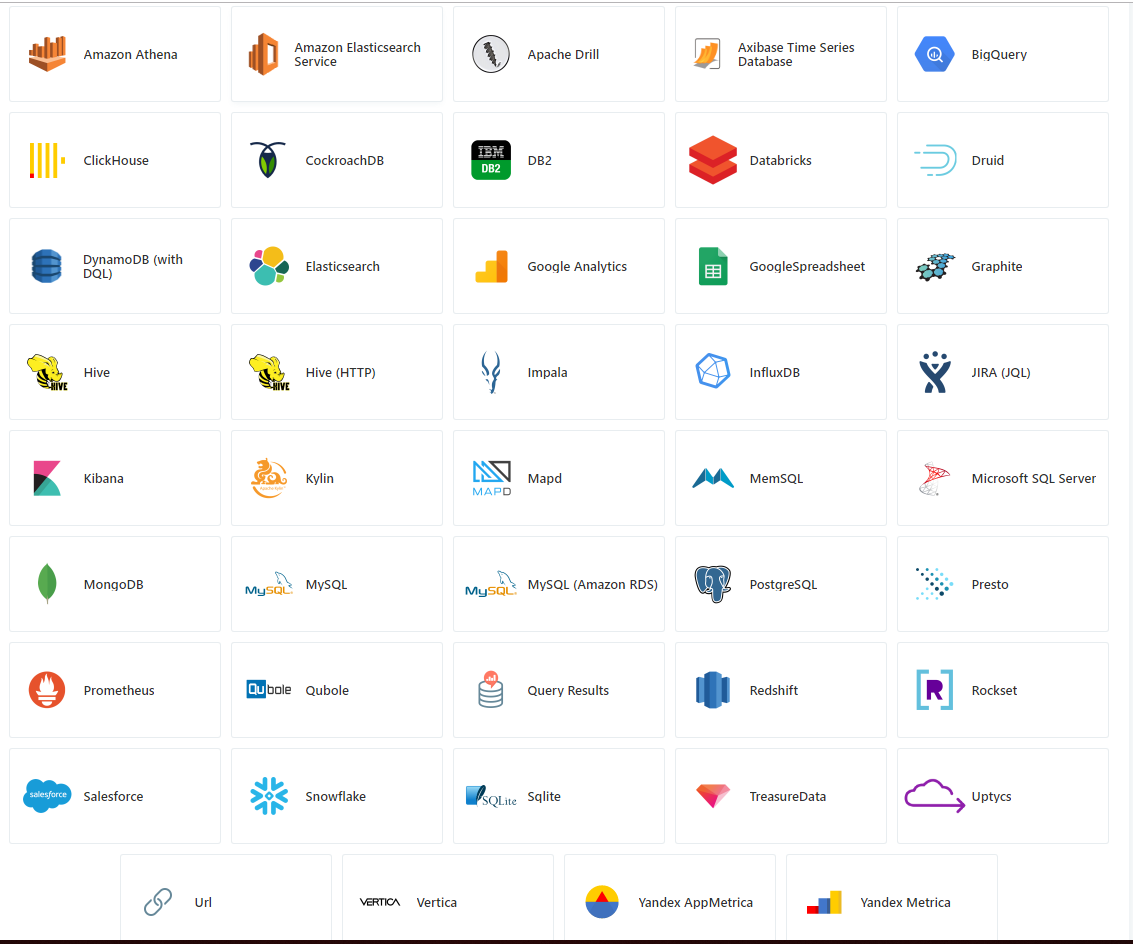Select the MongoDB green leaf icon
The image size is (1133, 944).
pos(47,583)
